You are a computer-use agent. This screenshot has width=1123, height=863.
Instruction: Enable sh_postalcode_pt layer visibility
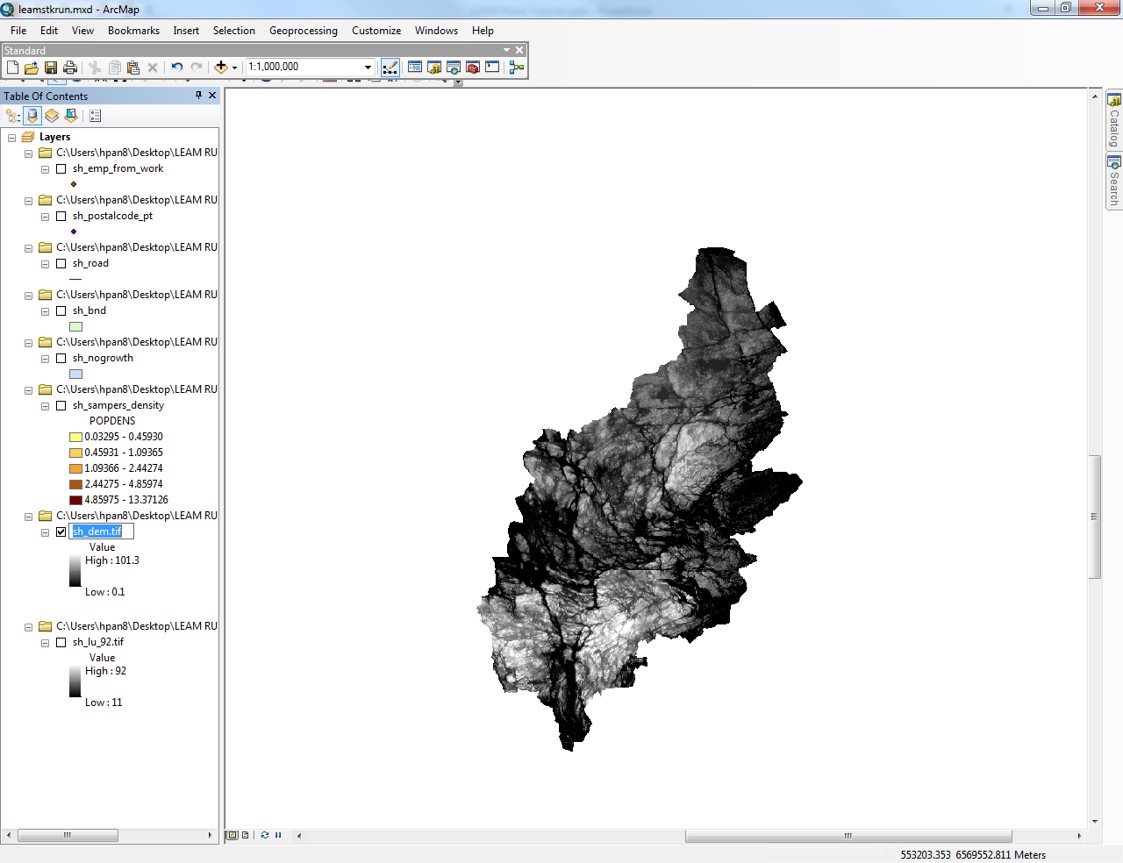[x=61, y=216]
